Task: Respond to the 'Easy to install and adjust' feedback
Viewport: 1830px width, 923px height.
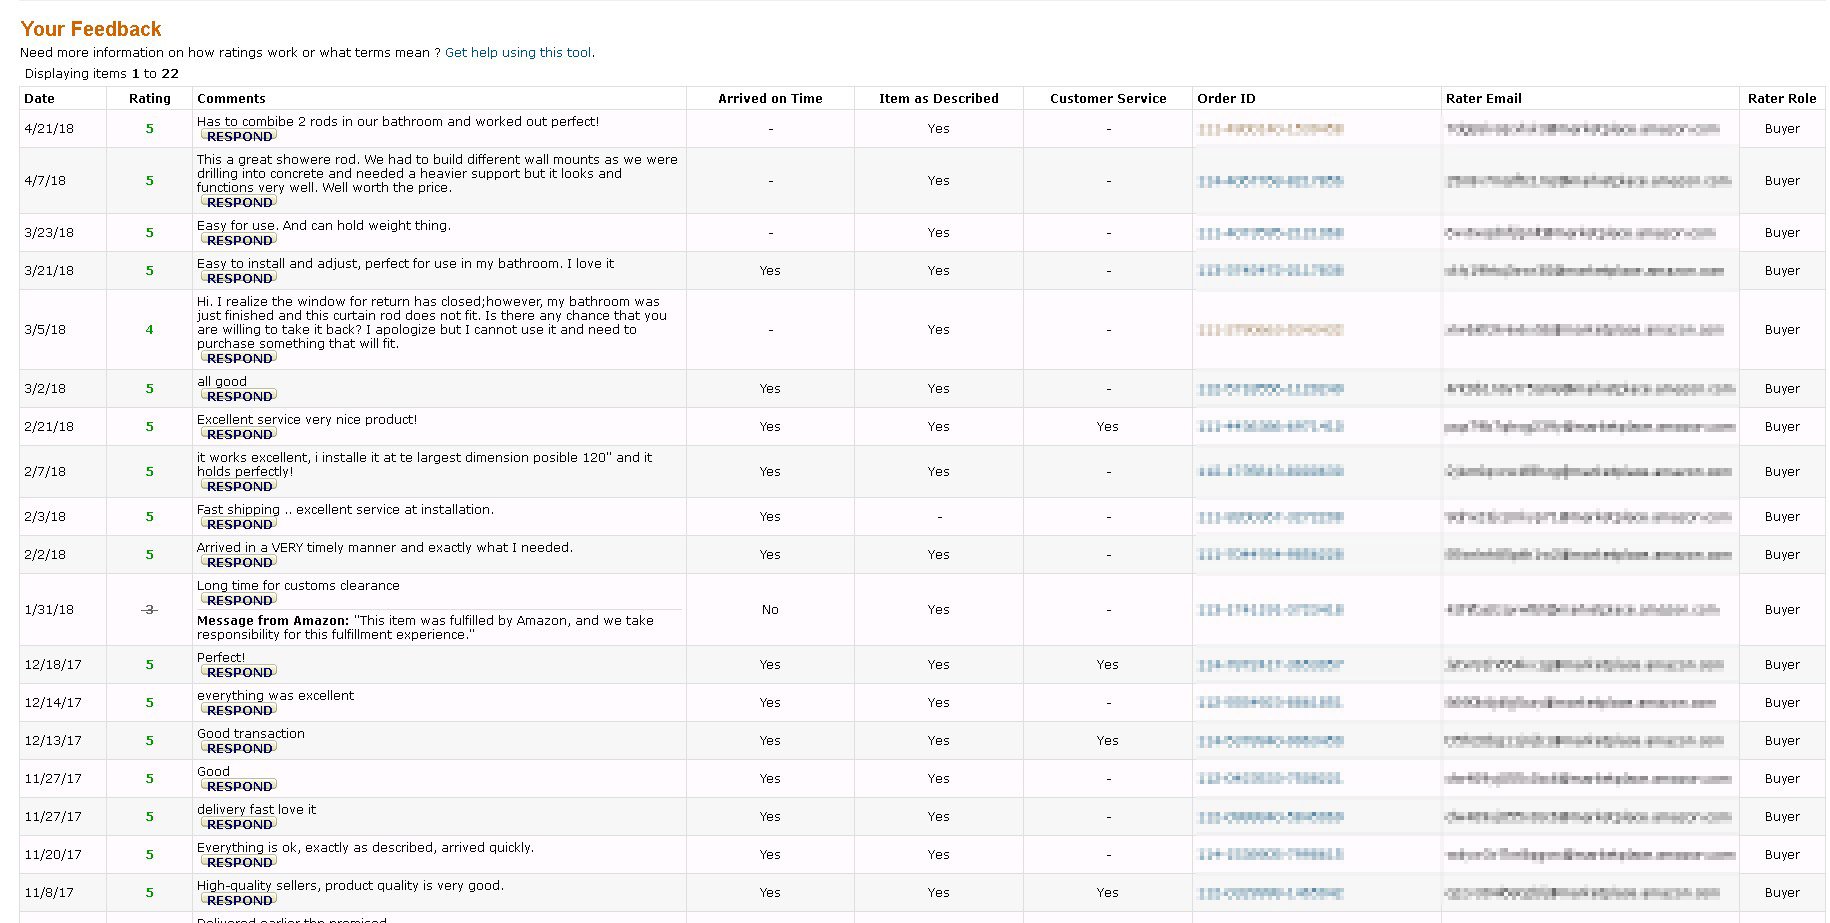Action: pyautogui.click(x=239, y=278)
